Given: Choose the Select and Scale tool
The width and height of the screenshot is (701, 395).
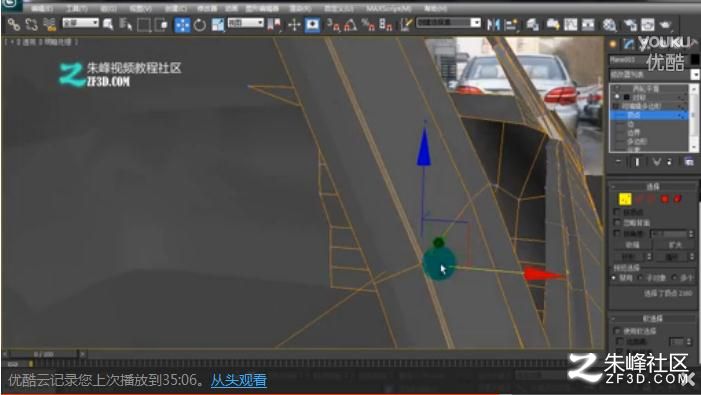Looking at the screenshot, I should pyautogui.click(x=218, y=25).
